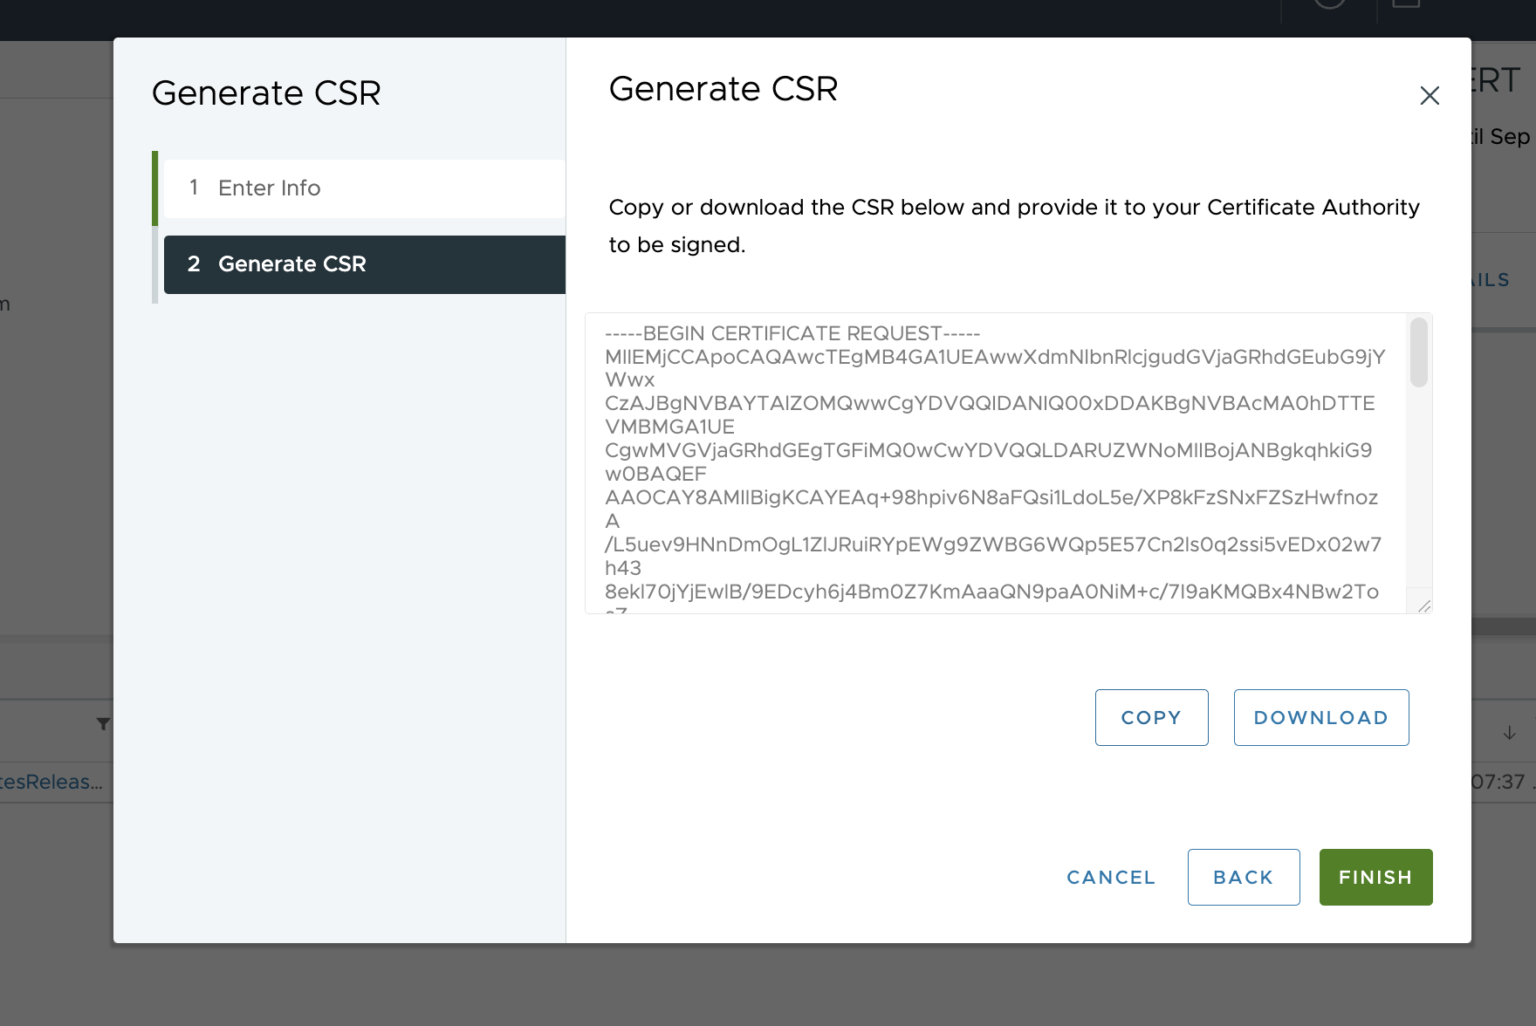
Task: Click the resize handle of the CSR text box
Action: point(1424,606)
